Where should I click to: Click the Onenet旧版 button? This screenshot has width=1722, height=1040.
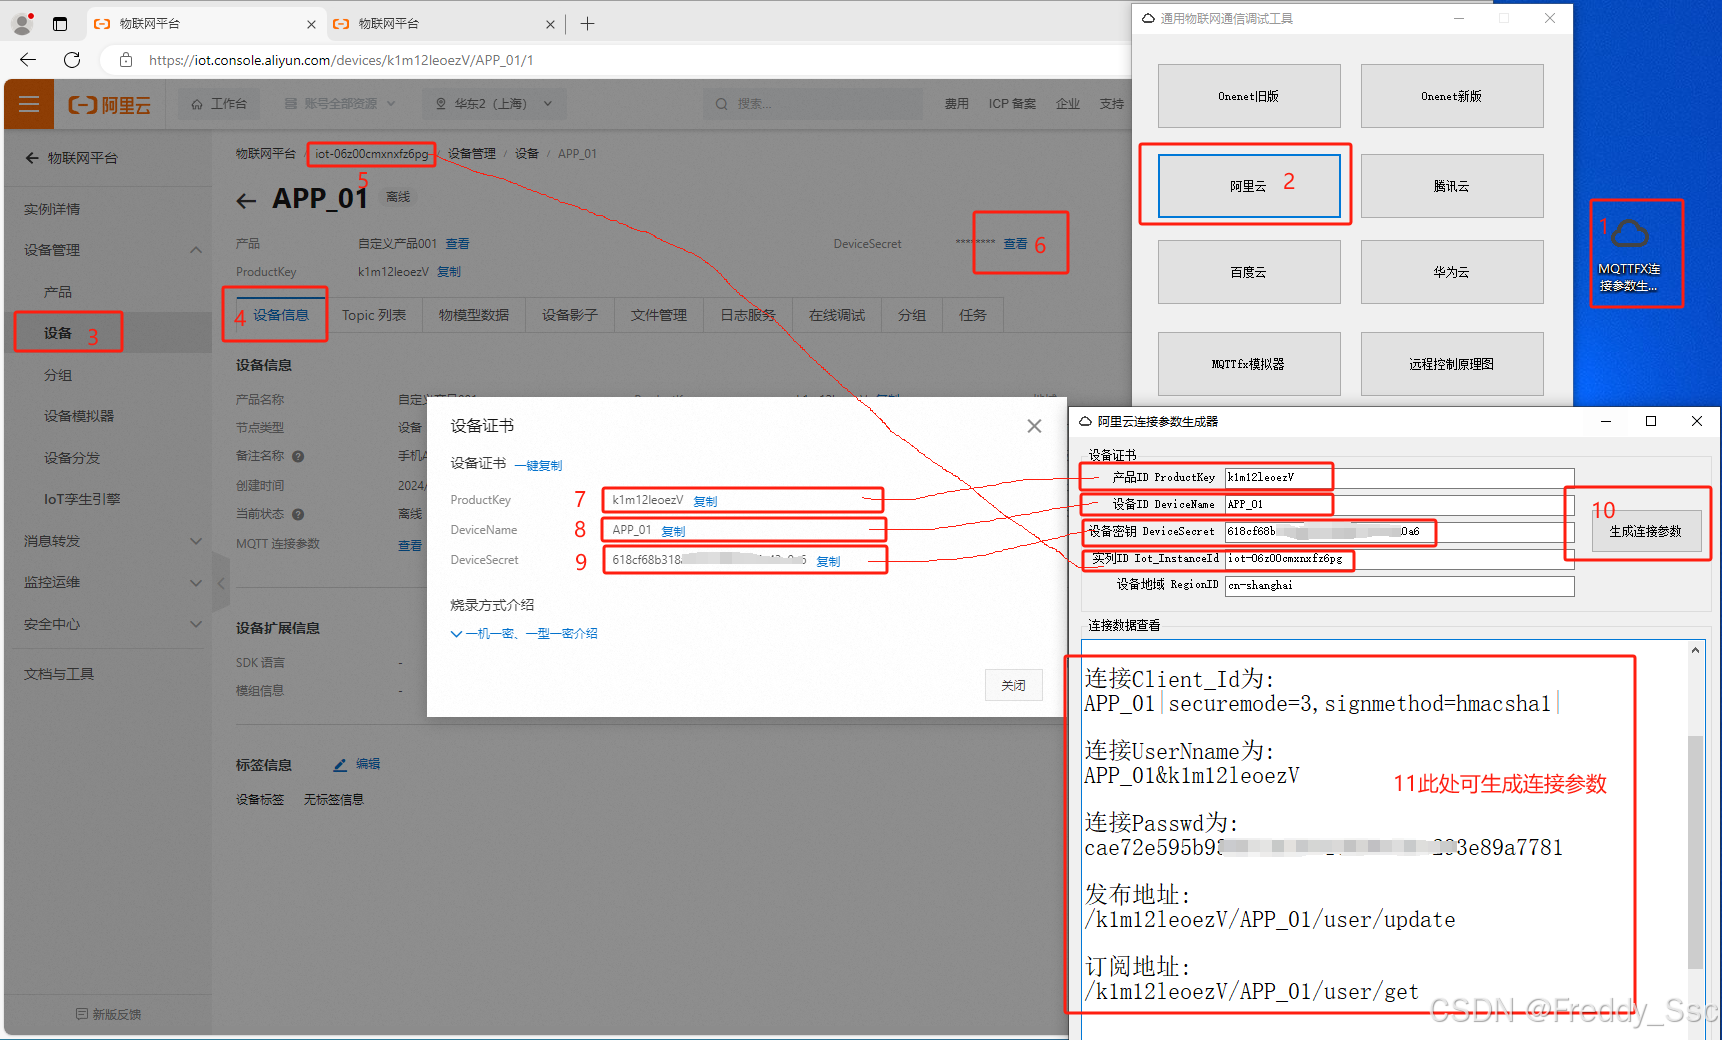pos(1249,96)
